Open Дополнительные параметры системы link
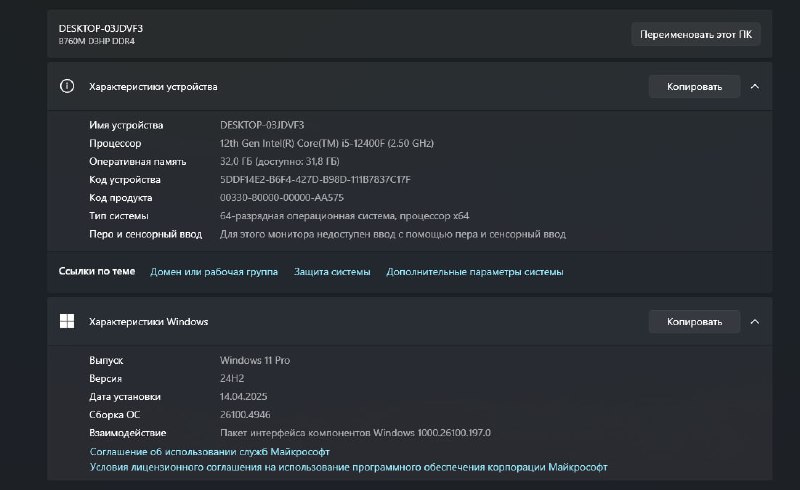Image resolution: width=800 pixels, height=490 pixels. pos(474,272)
